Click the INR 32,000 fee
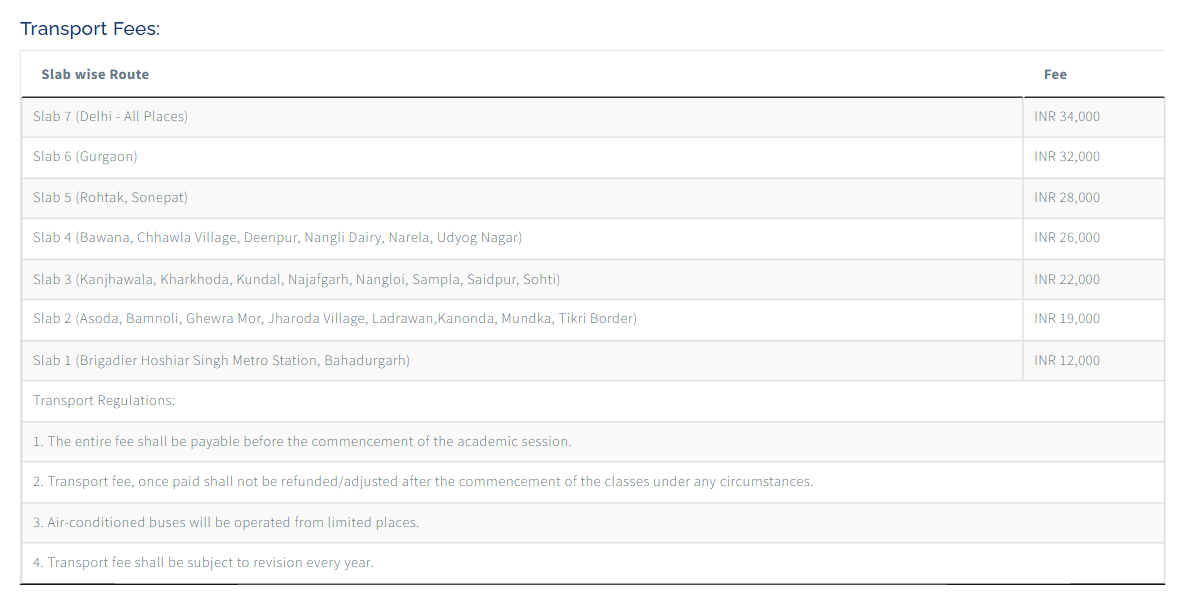The height and width of the screenshot is (603, 1194). pos(1067,157)
